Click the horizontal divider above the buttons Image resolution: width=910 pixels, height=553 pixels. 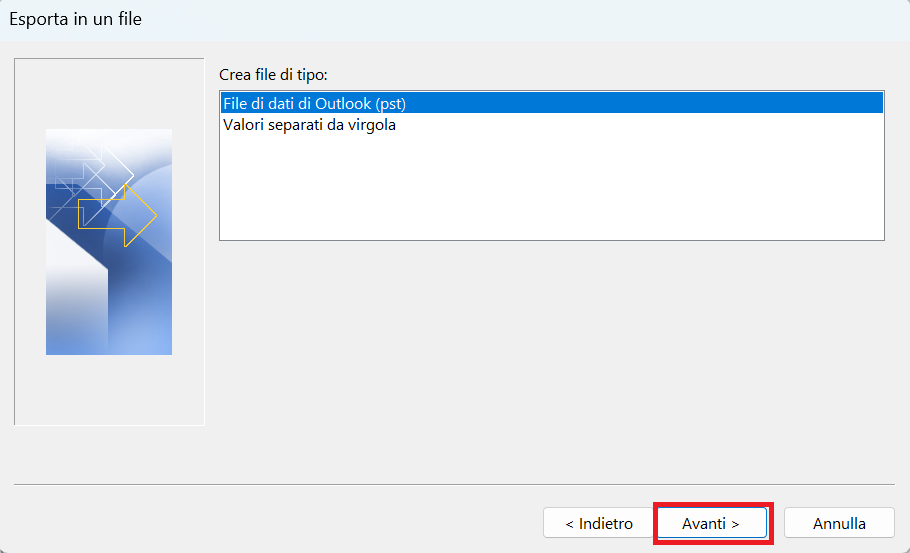pyautogui.click(x=454, y=484)
